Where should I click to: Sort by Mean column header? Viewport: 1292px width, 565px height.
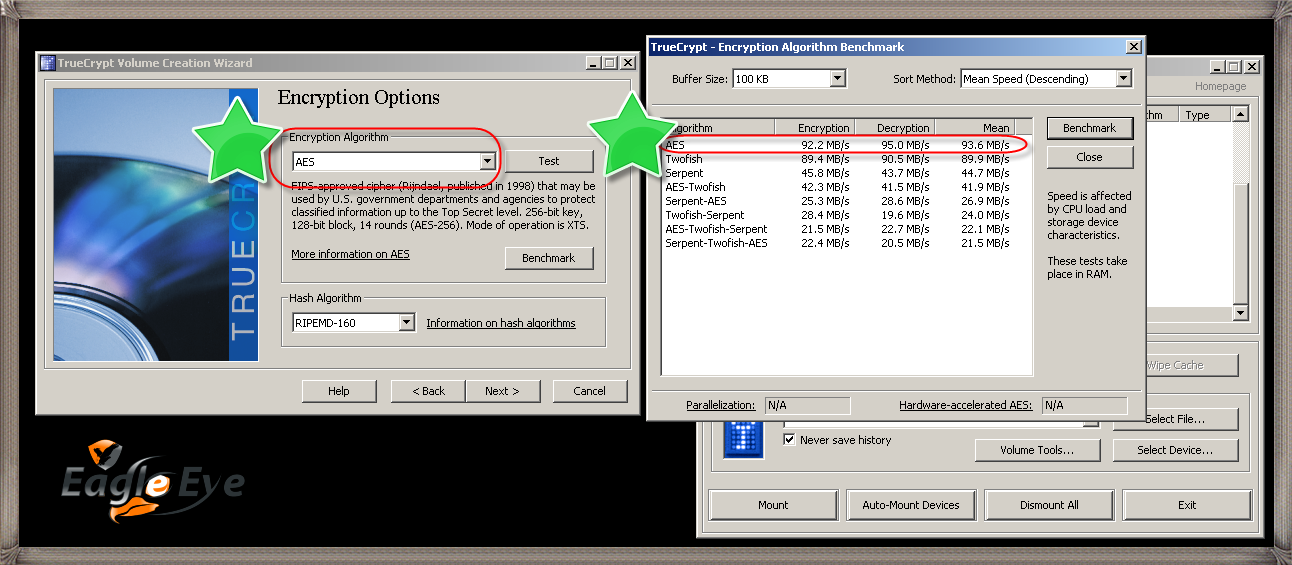[974, 128]
